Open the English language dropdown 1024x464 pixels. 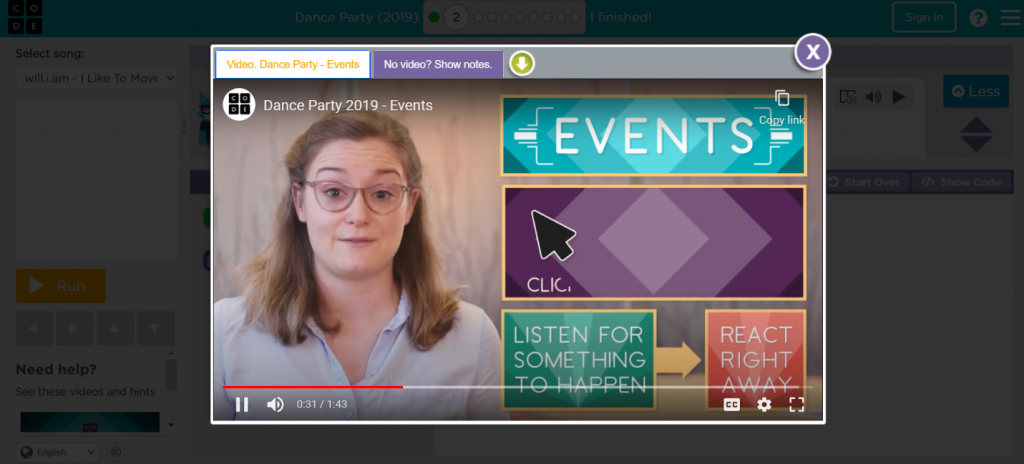pyautogui.click(x=57, y=452)
